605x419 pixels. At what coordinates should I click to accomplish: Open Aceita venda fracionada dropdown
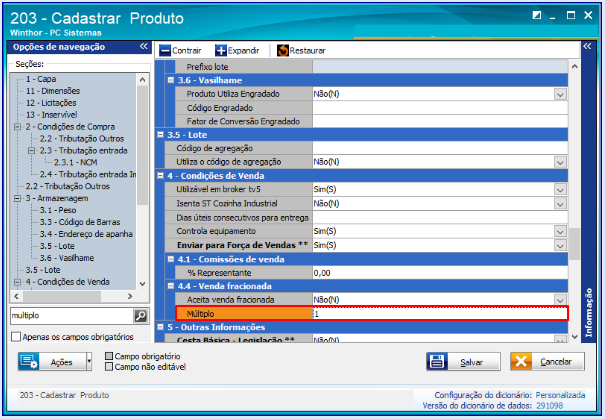tap(560, 300)
